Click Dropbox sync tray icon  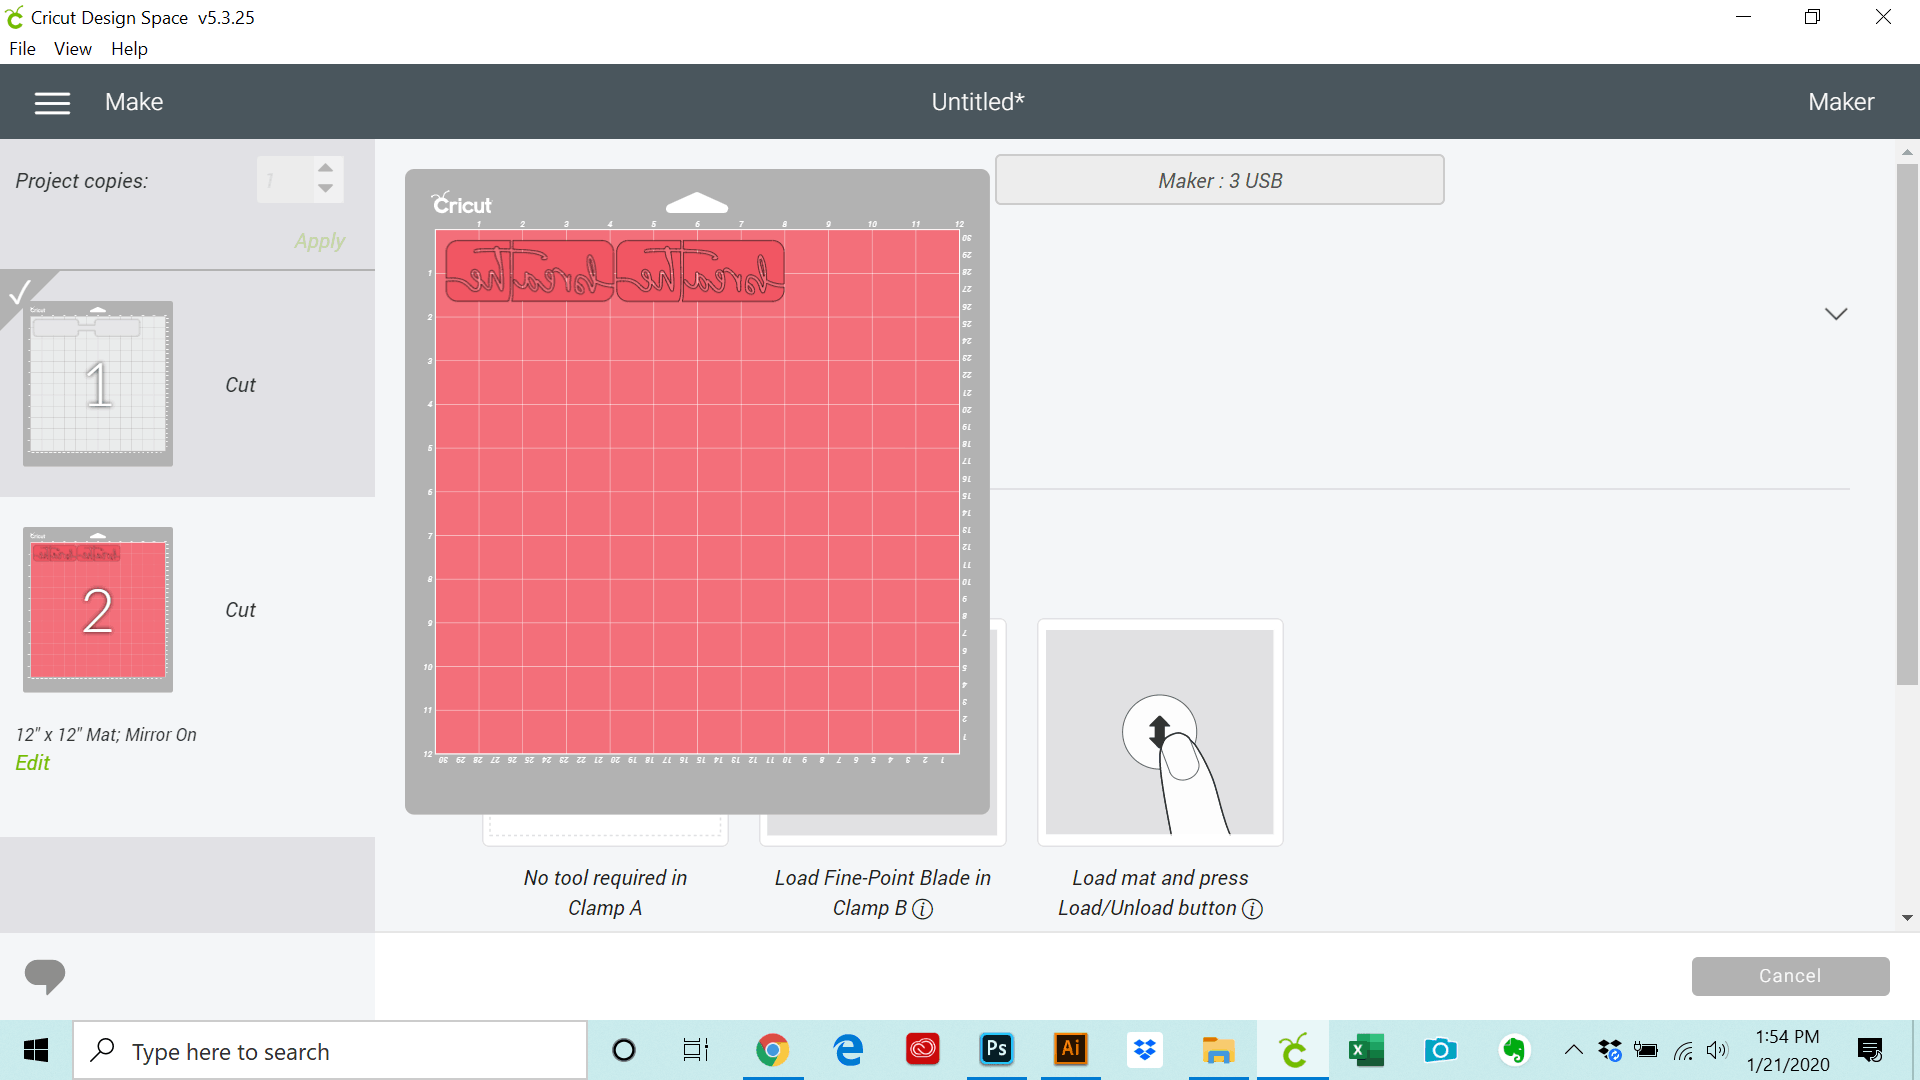click(1610, 1050)
